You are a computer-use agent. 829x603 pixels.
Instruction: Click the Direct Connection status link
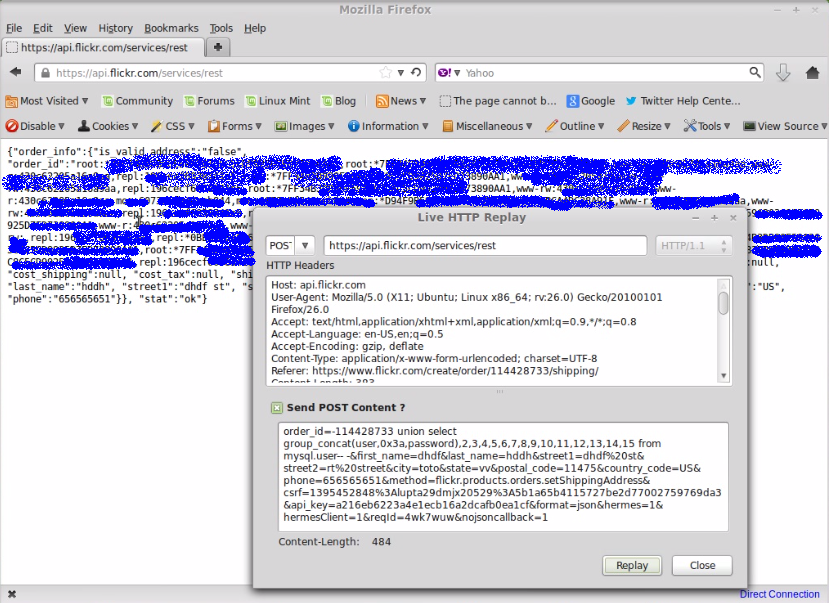[779, 594]
